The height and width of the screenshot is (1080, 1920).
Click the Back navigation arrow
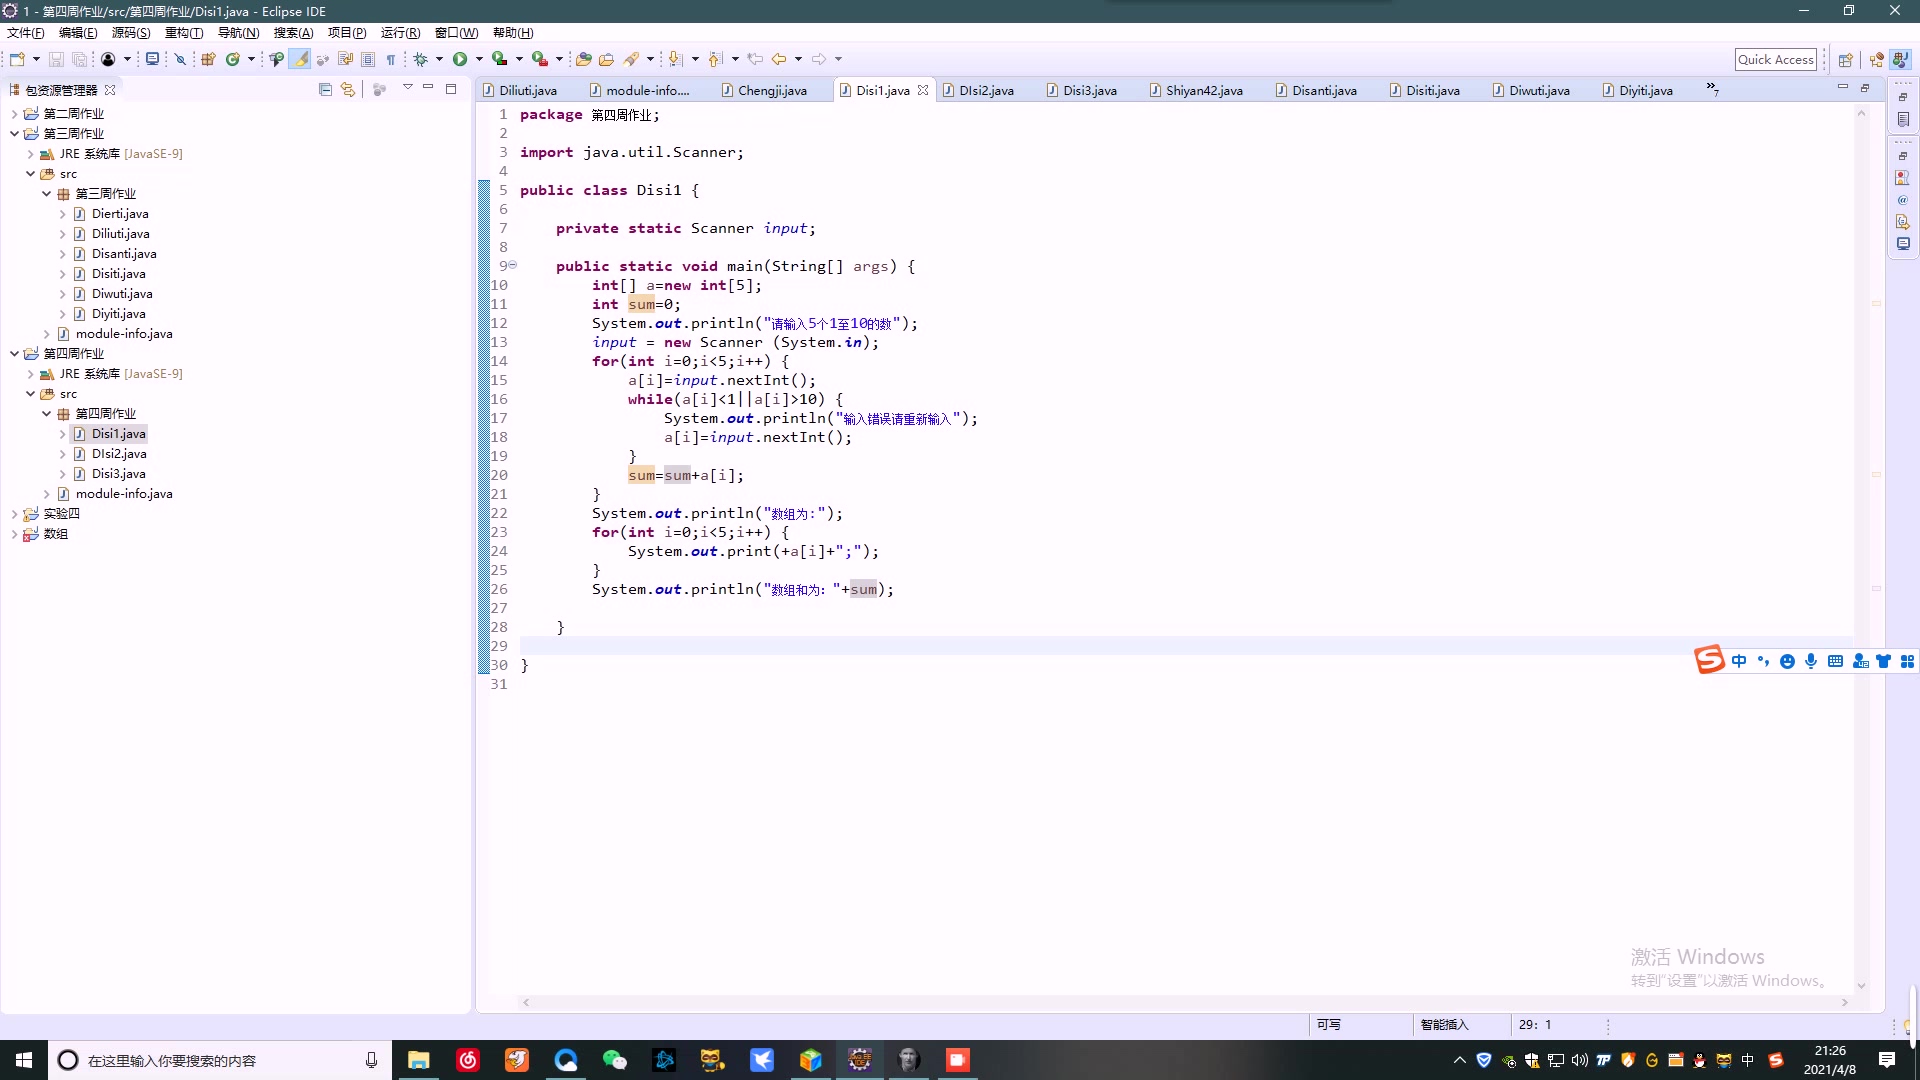779,59
